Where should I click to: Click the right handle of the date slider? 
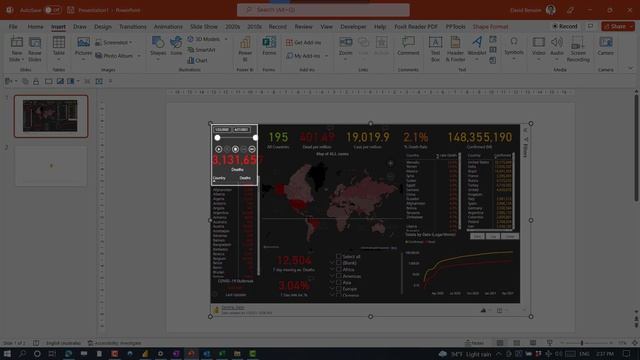[x=255, y=138]
